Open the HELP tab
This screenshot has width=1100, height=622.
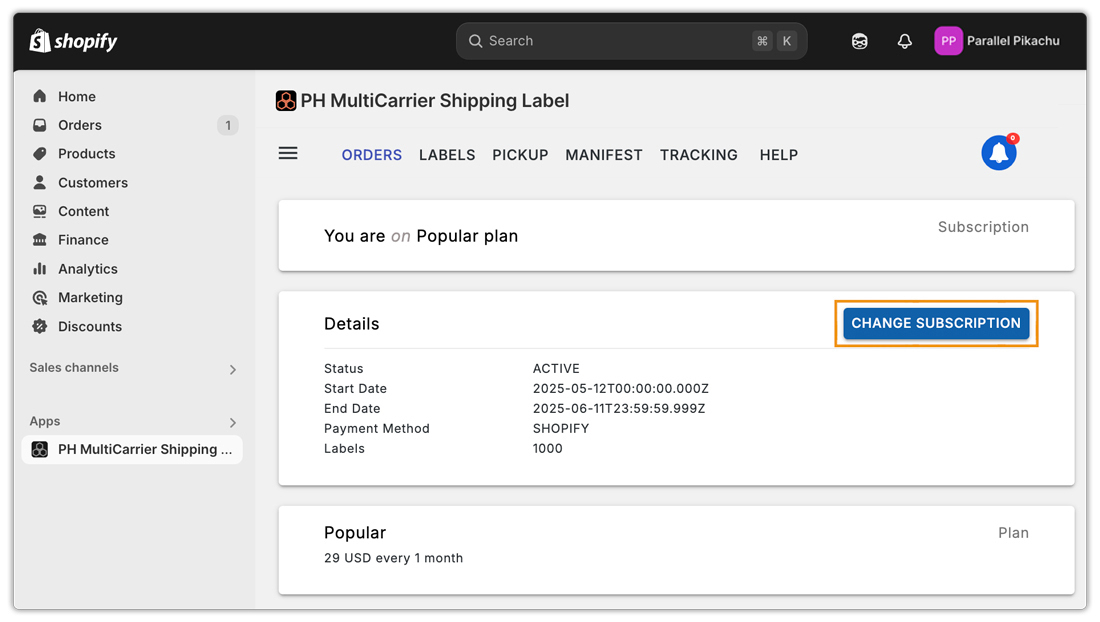779,155
